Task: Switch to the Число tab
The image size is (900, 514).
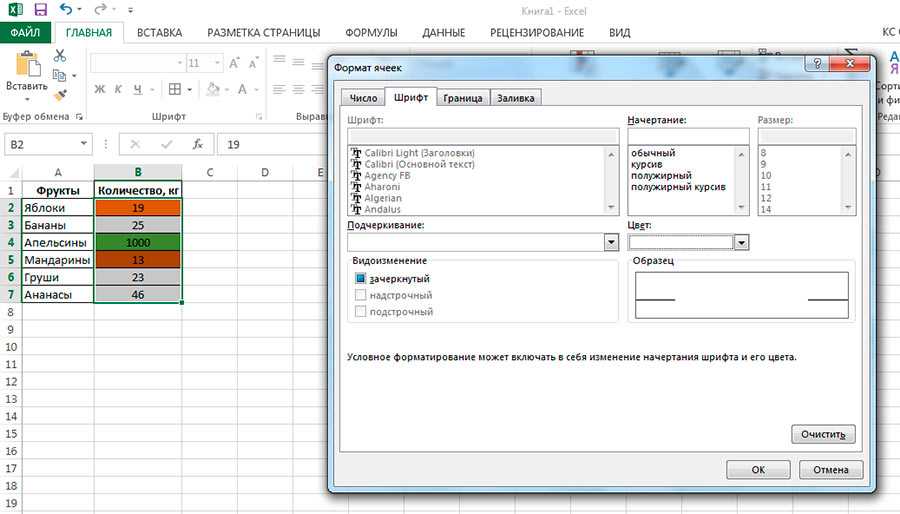Action: coord(363,98)
